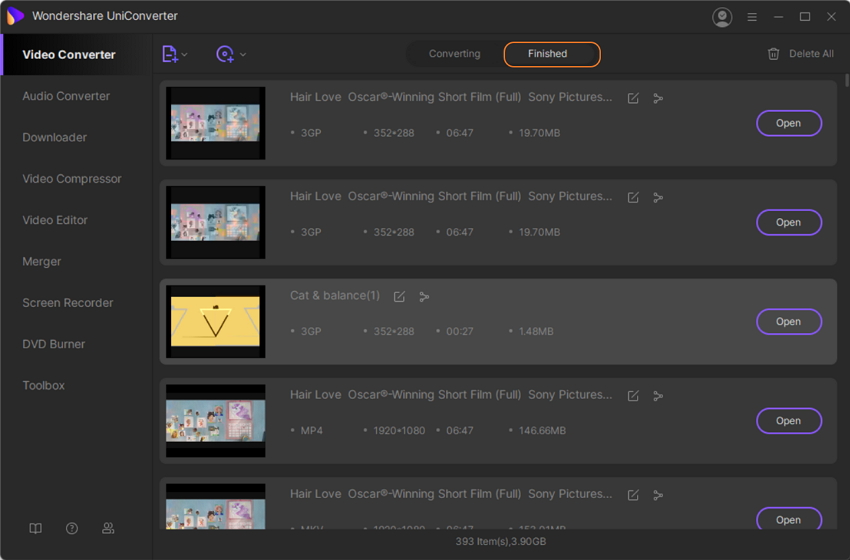Click the Wondershare UniConverter logo icon

(x=15, y=16)
